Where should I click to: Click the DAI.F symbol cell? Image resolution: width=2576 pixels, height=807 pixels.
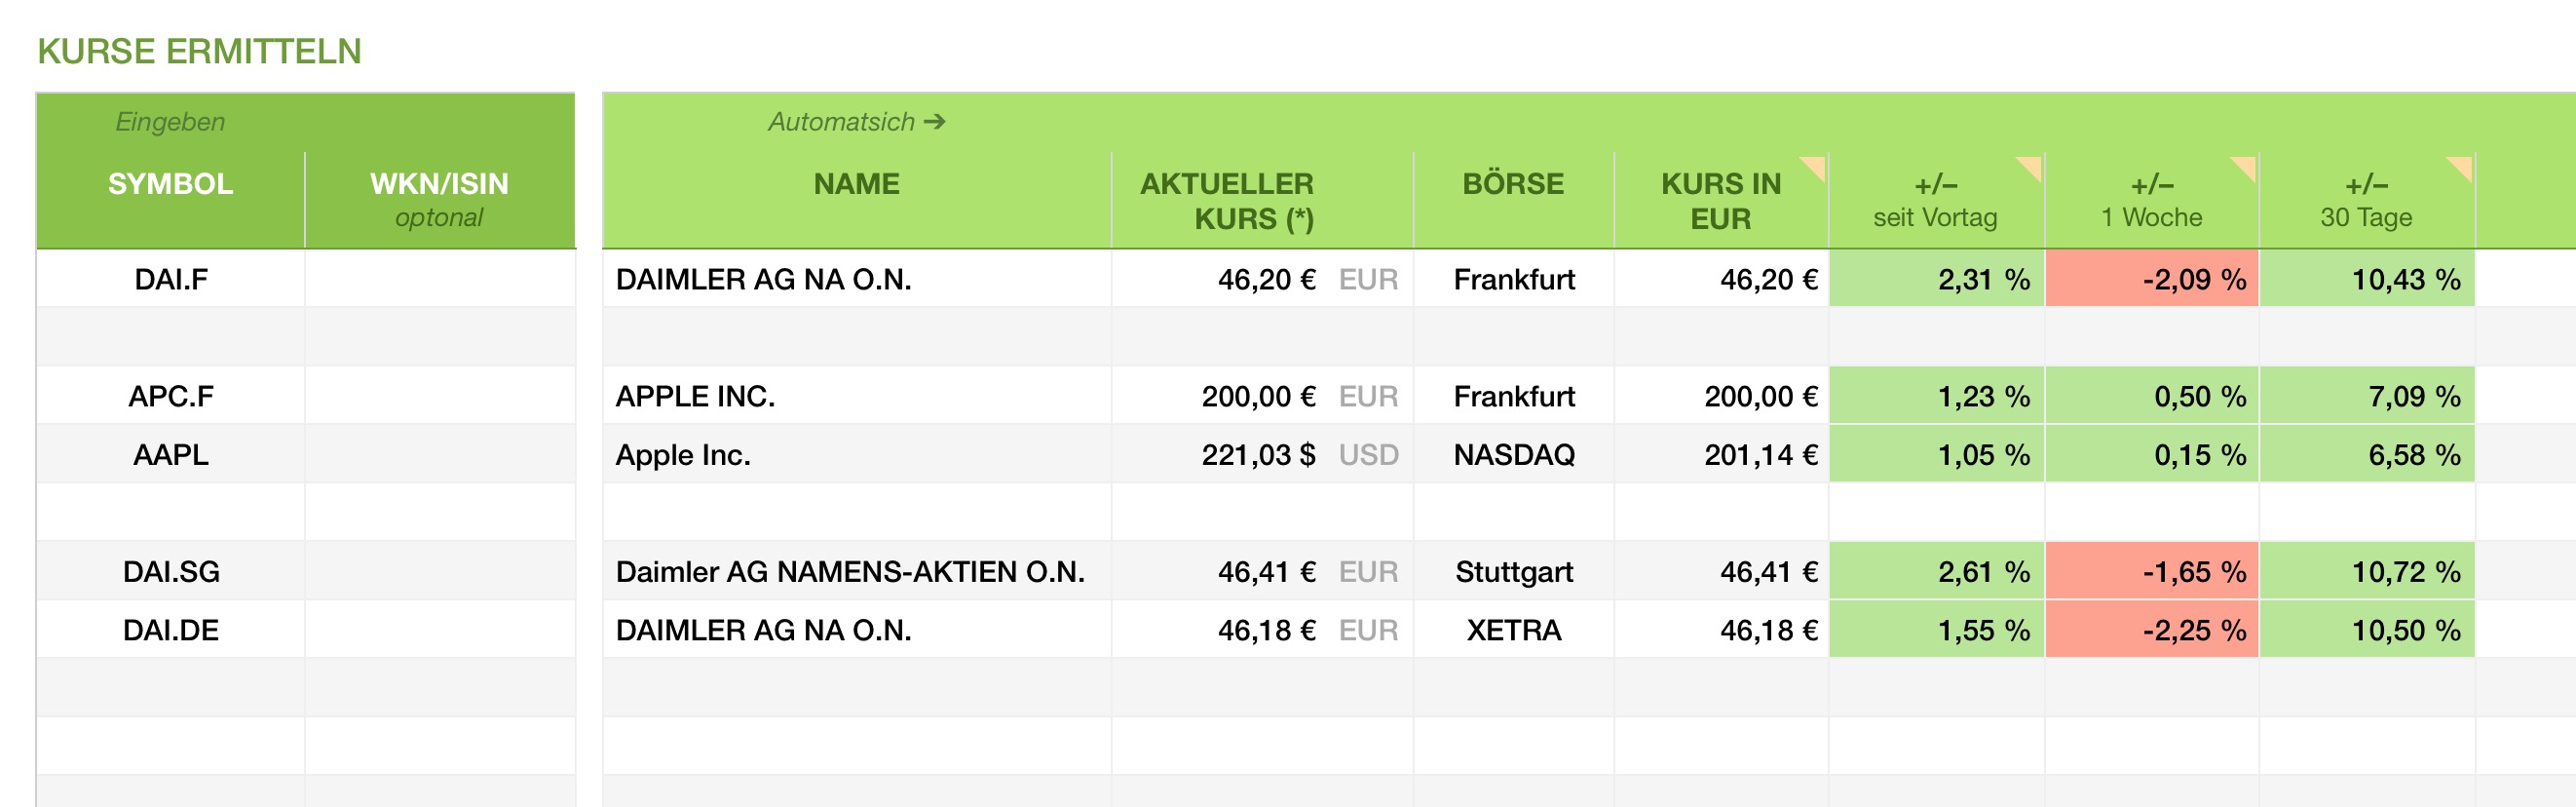(x=170, y=279)
